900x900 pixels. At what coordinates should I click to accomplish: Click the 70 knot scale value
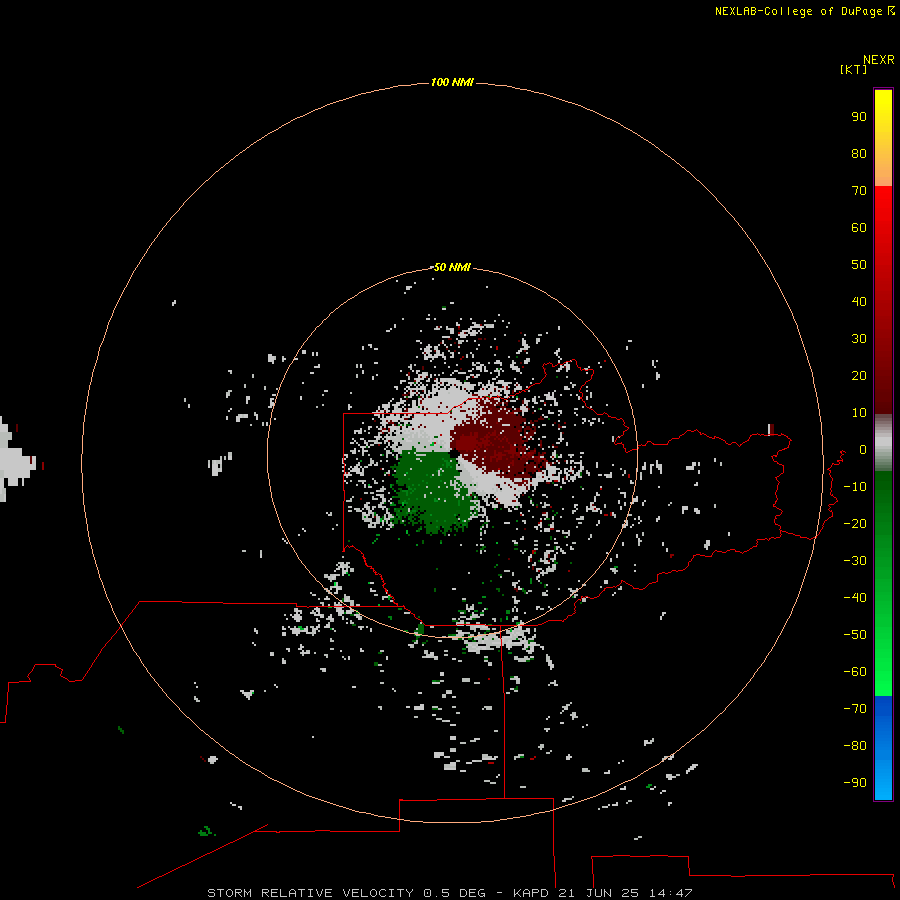(859, 191)
